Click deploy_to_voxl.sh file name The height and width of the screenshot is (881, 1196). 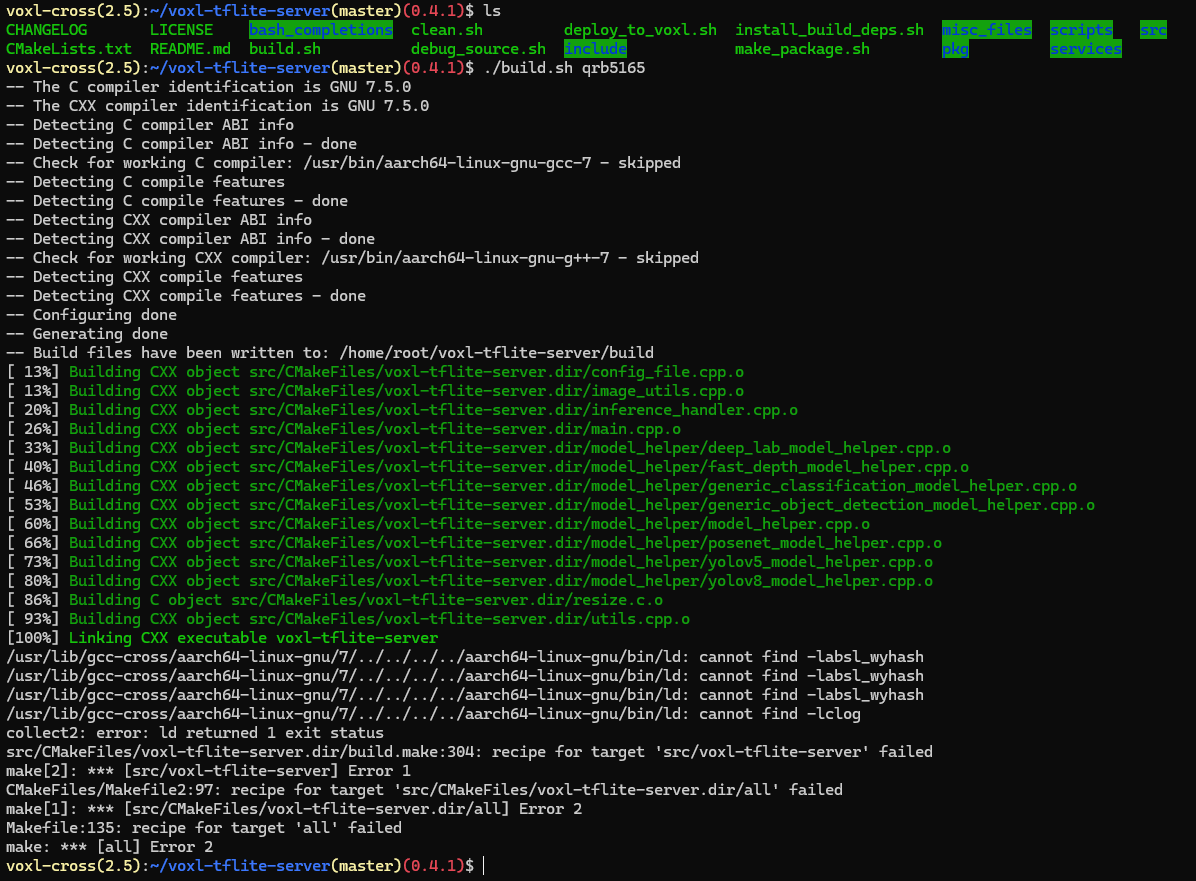641,30
